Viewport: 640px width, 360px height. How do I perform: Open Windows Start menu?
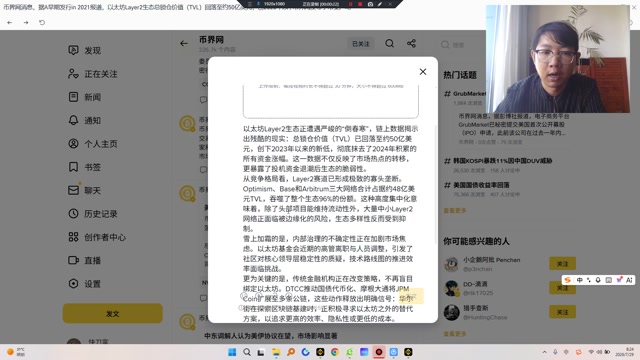pyautogui.click(x=232, y=352)
